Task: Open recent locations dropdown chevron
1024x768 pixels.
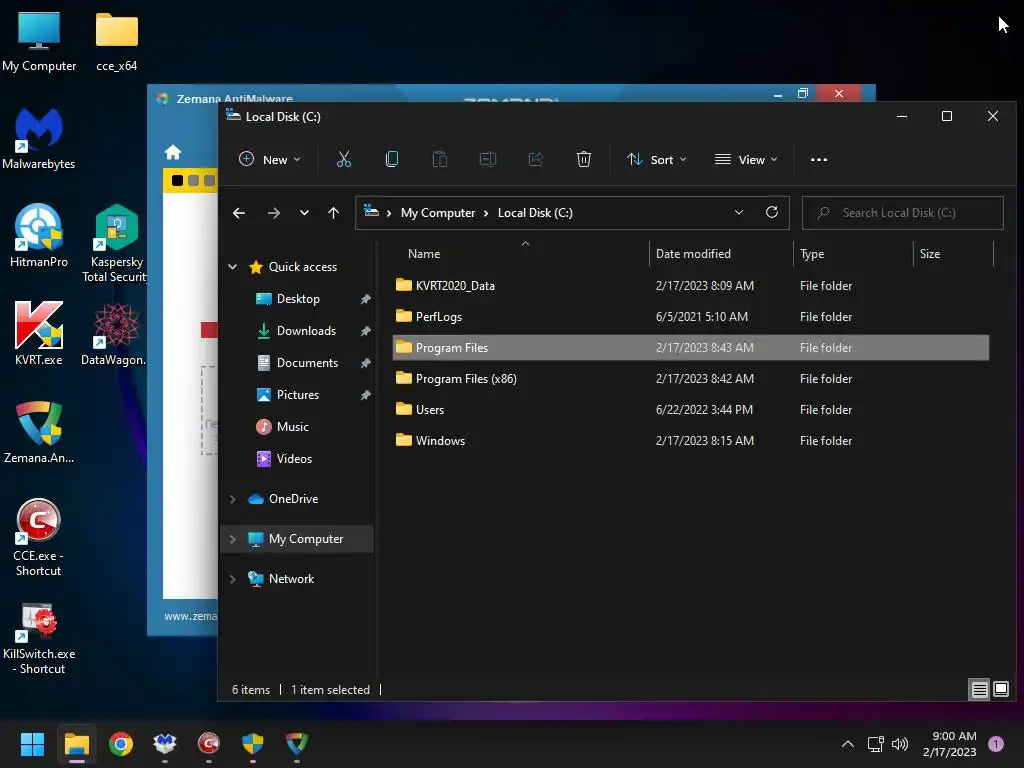Action: pyautogui.click(x=304, y=213)
